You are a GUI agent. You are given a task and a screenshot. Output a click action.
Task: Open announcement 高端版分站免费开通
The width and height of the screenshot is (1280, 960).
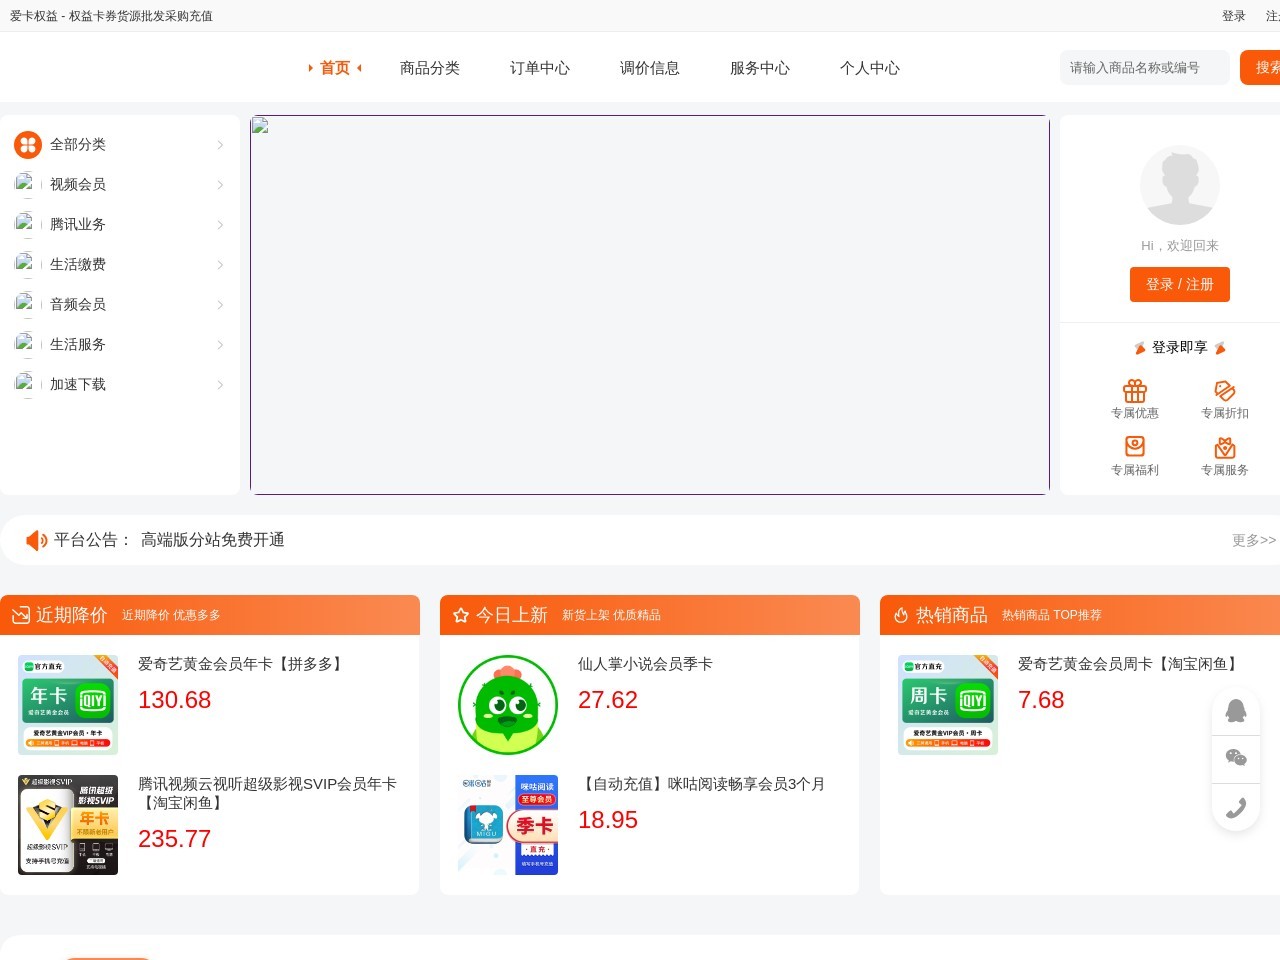click(x=213, y=540)
